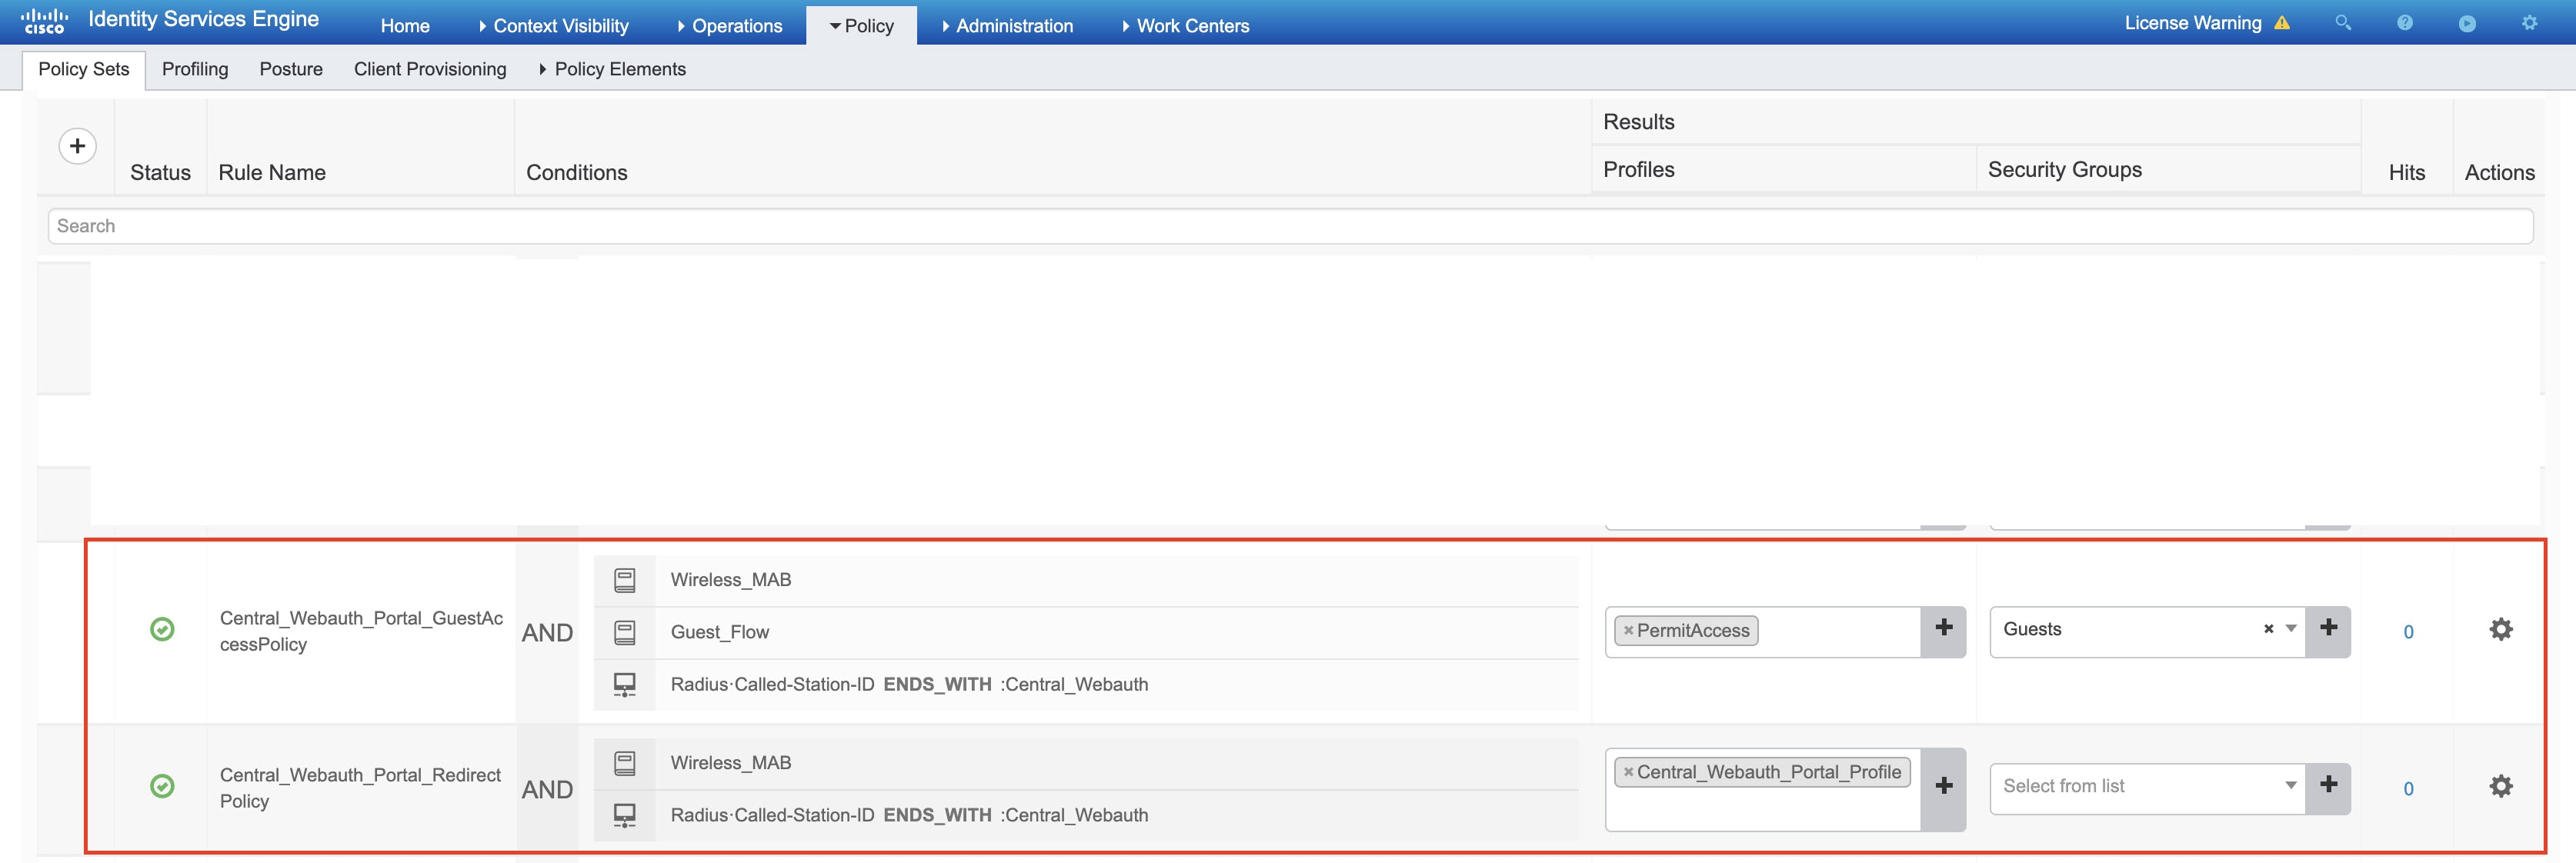Select Central_Webauth_Portal_Redirect Policy rule name
Image resolution: width=2576 pixels, height=863 pixels.
point(360,788)
